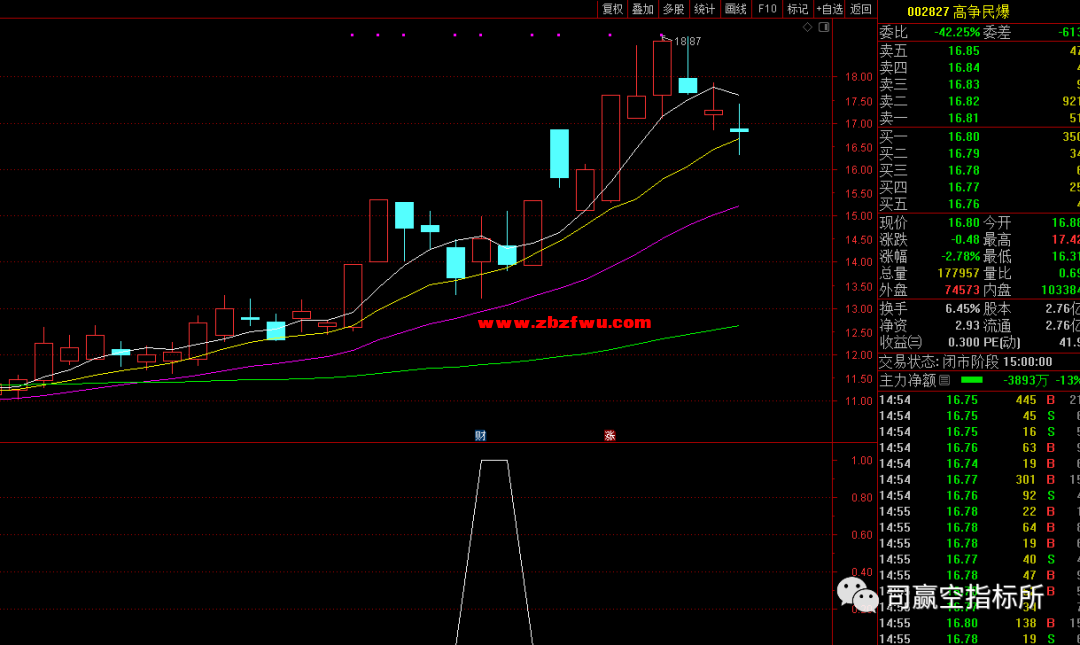The height and width of the screenshot is (645, 1080).
Task: Select 买五 price 16.76
Action: pos(964,204)
